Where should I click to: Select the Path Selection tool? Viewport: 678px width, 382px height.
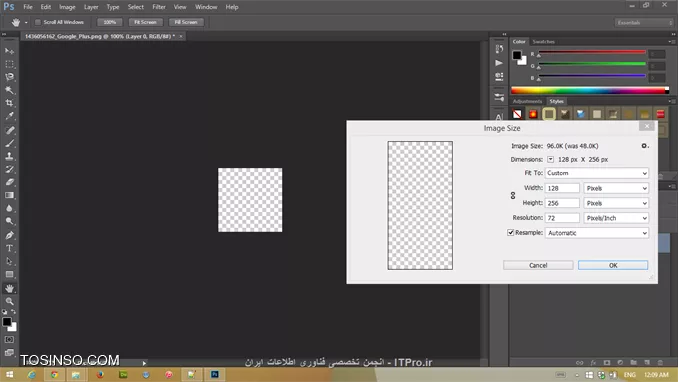tap(9, 261)
